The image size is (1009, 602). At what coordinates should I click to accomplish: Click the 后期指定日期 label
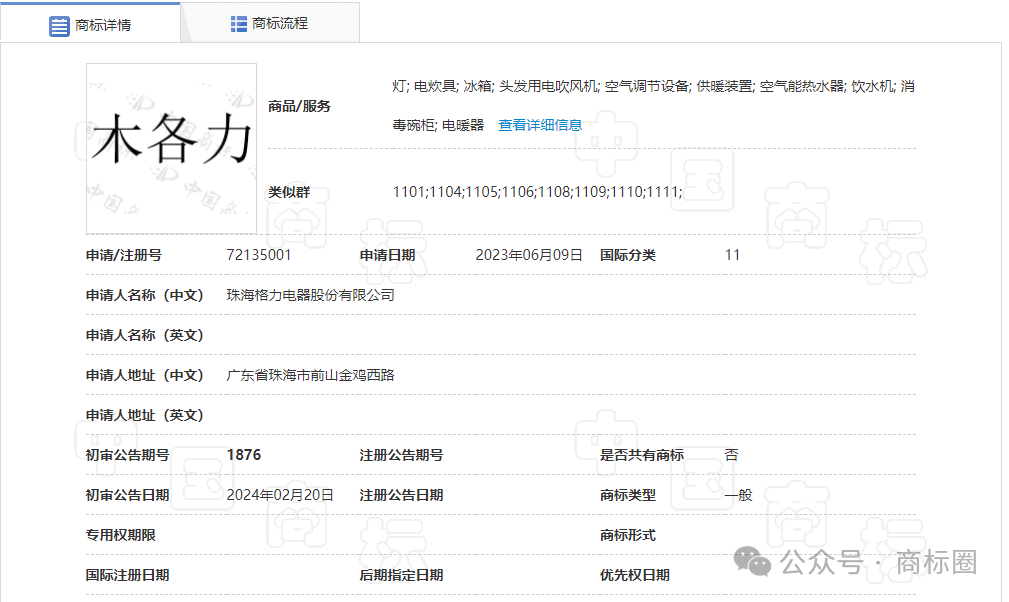tap(401, 575)
